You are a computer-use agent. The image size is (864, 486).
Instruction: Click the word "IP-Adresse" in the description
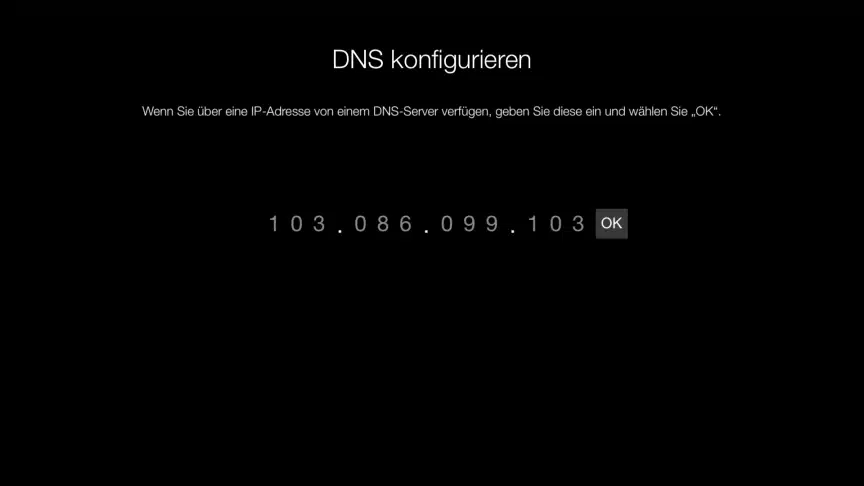coord(280,111)
